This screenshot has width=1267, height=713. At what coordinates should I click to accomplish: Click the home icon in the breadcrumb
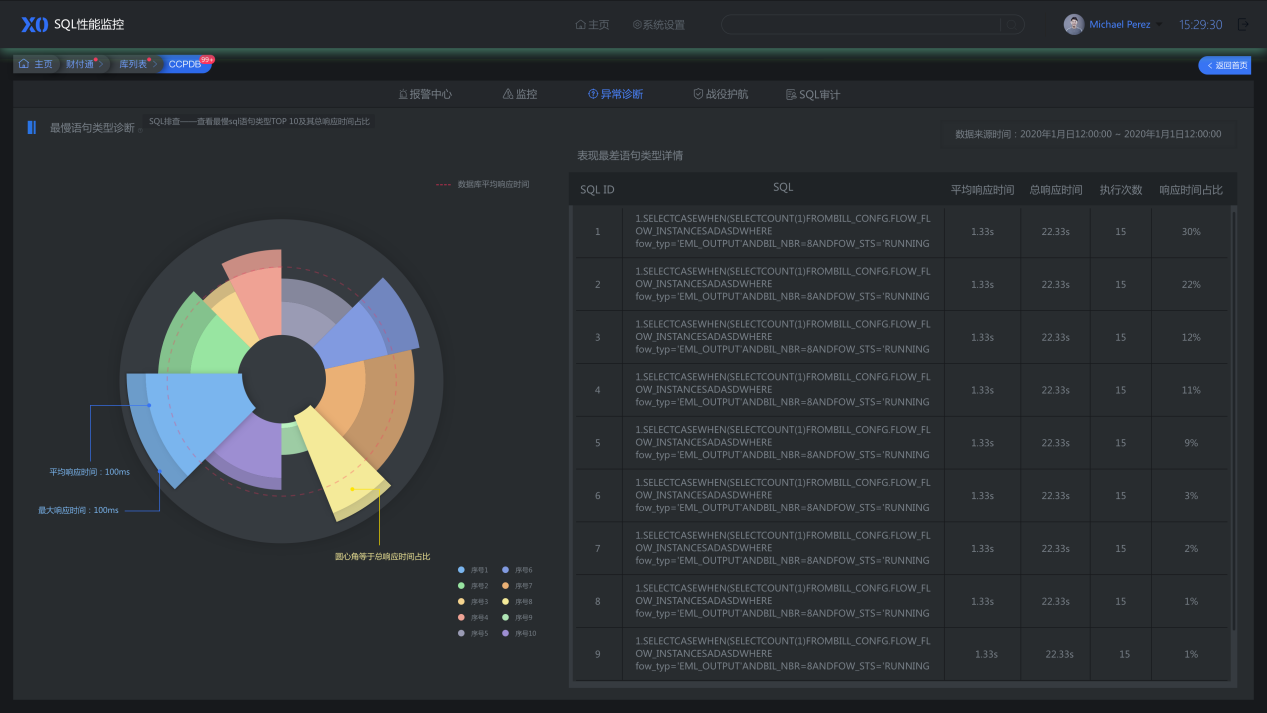[x=24, y=64]
